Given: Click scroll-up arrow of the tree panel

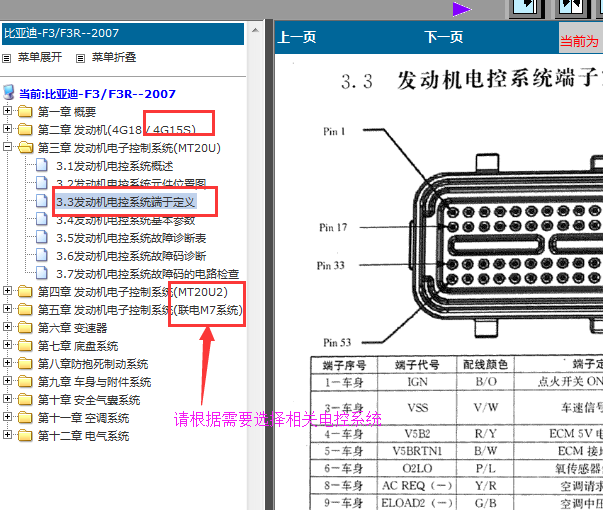Looking at the screenshot, I should [255, 30].
